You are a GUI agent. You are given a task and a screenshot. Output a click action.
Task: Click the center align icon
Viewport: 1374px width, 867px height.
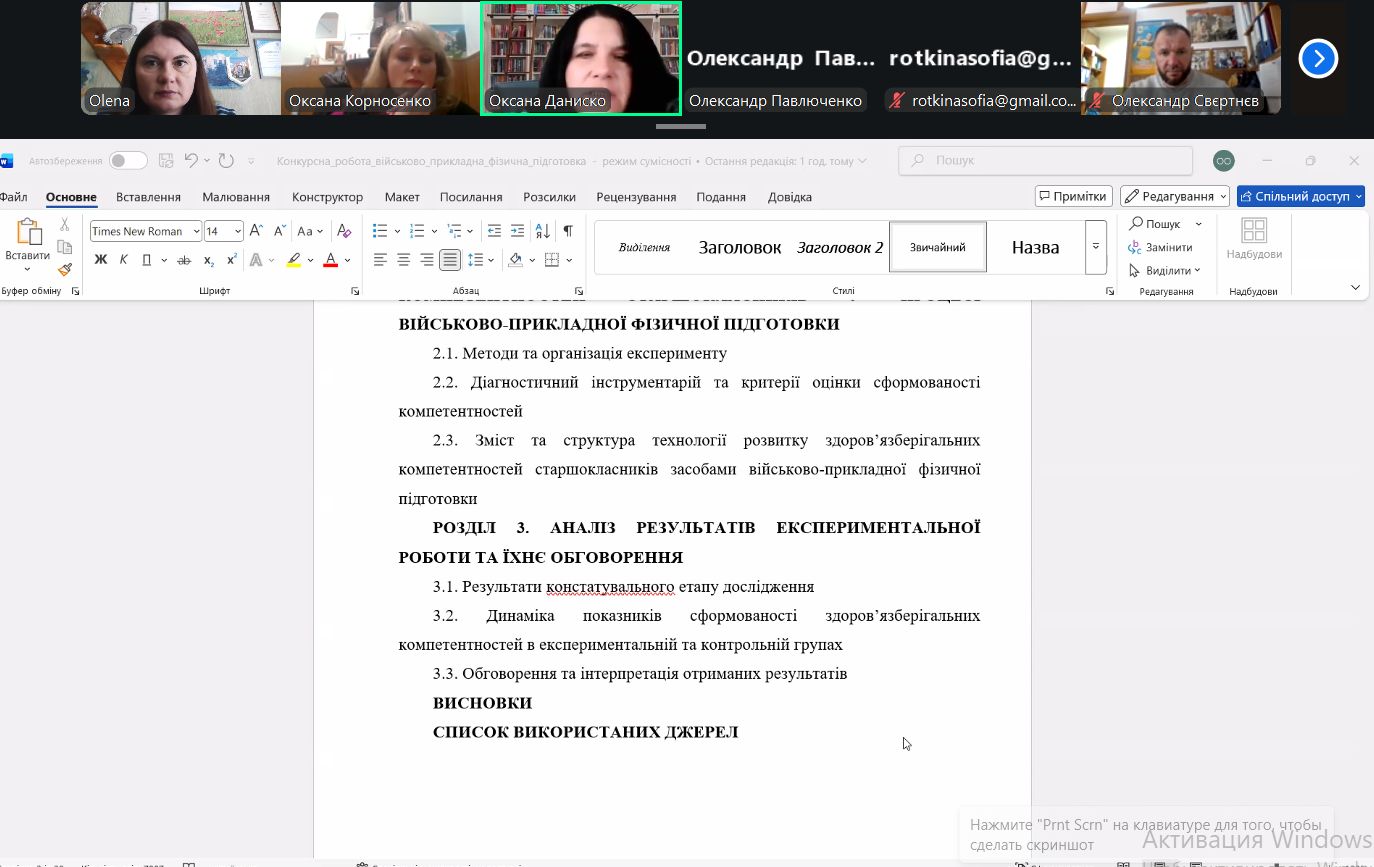403,260
